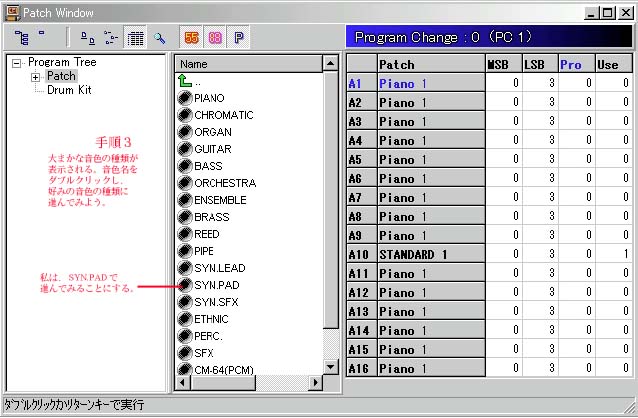Click the horizontal scrollbar right arrow

point(315,383)
